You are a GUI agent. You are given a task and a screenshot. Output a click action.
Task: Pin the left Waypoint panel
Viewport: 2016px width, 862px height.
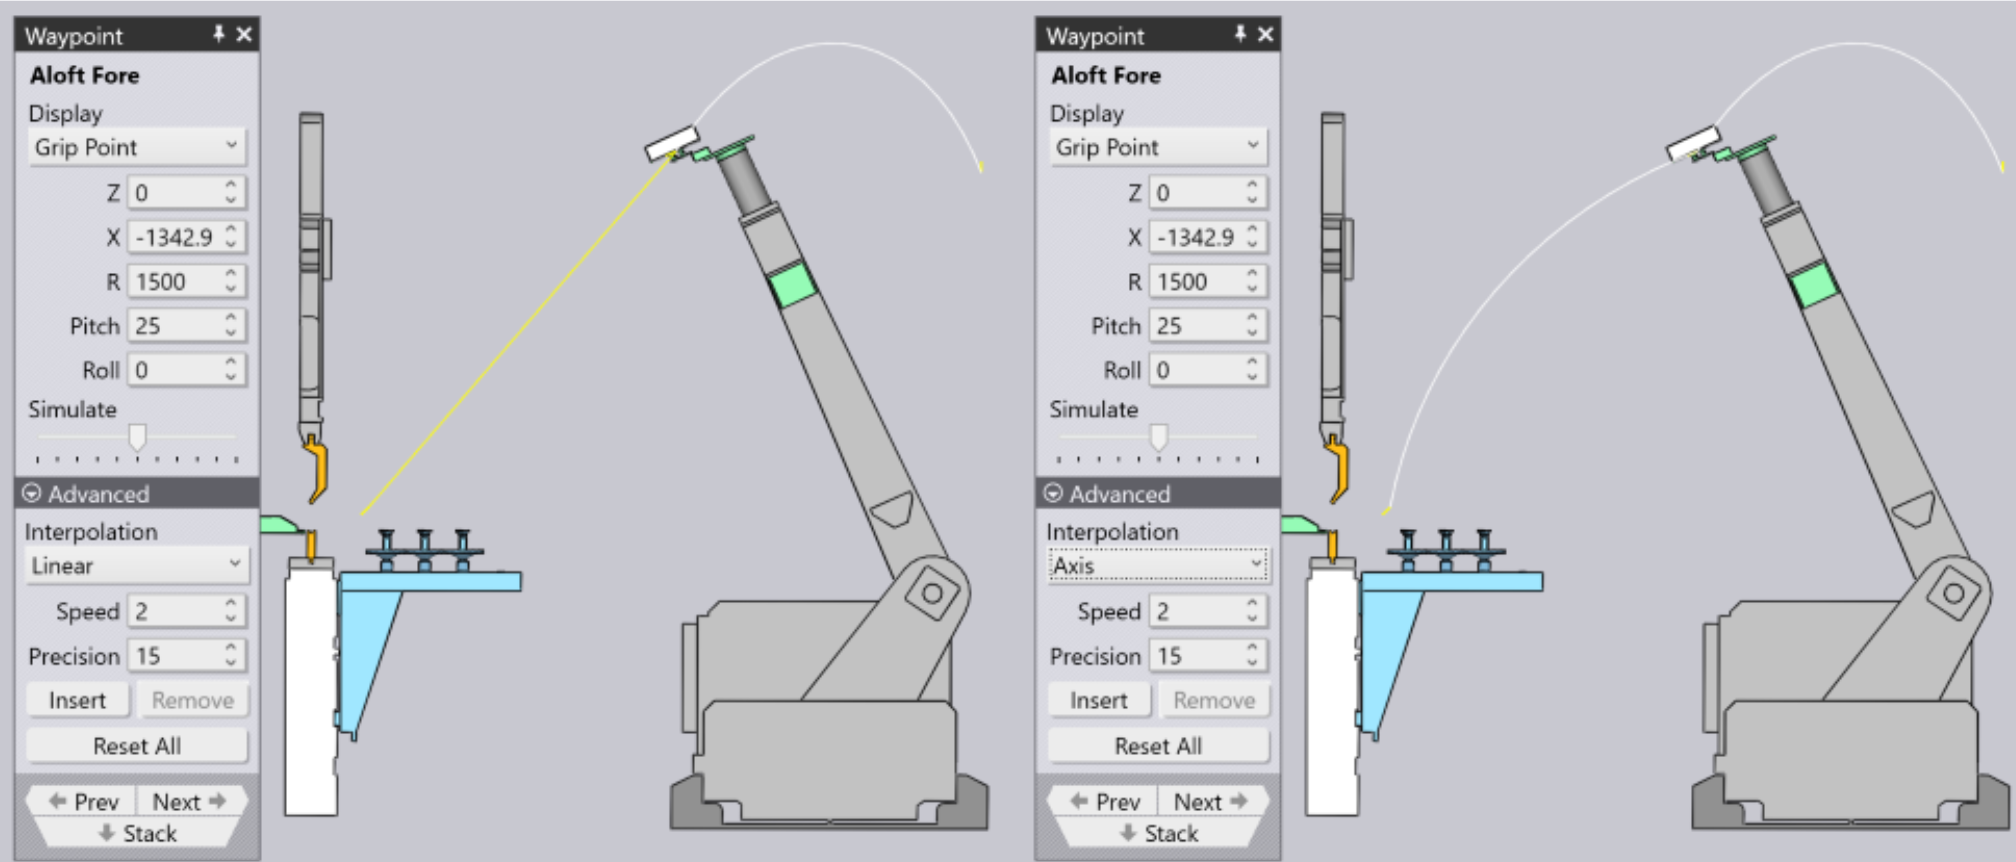click(219, 35)
